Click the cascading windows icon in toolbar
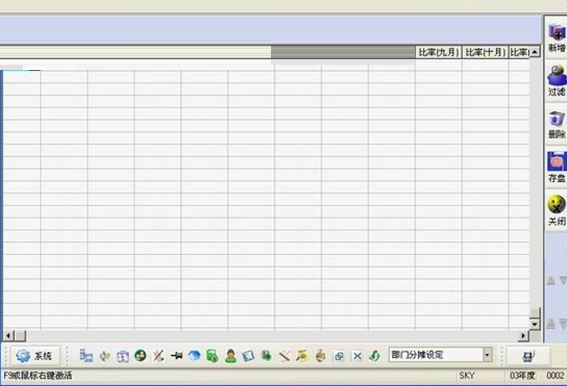Viewport: 567px width, 386px height. tap(339, 356)
